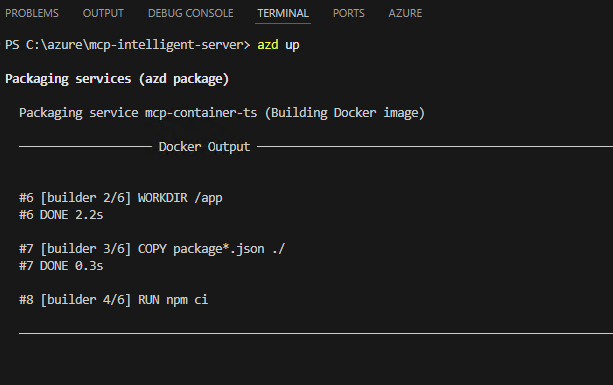Image resolution: width=613 pixels, height=385 pixels.
Task: Click the '#7 DONE 0.3s' line
Action: coord(61,266)
